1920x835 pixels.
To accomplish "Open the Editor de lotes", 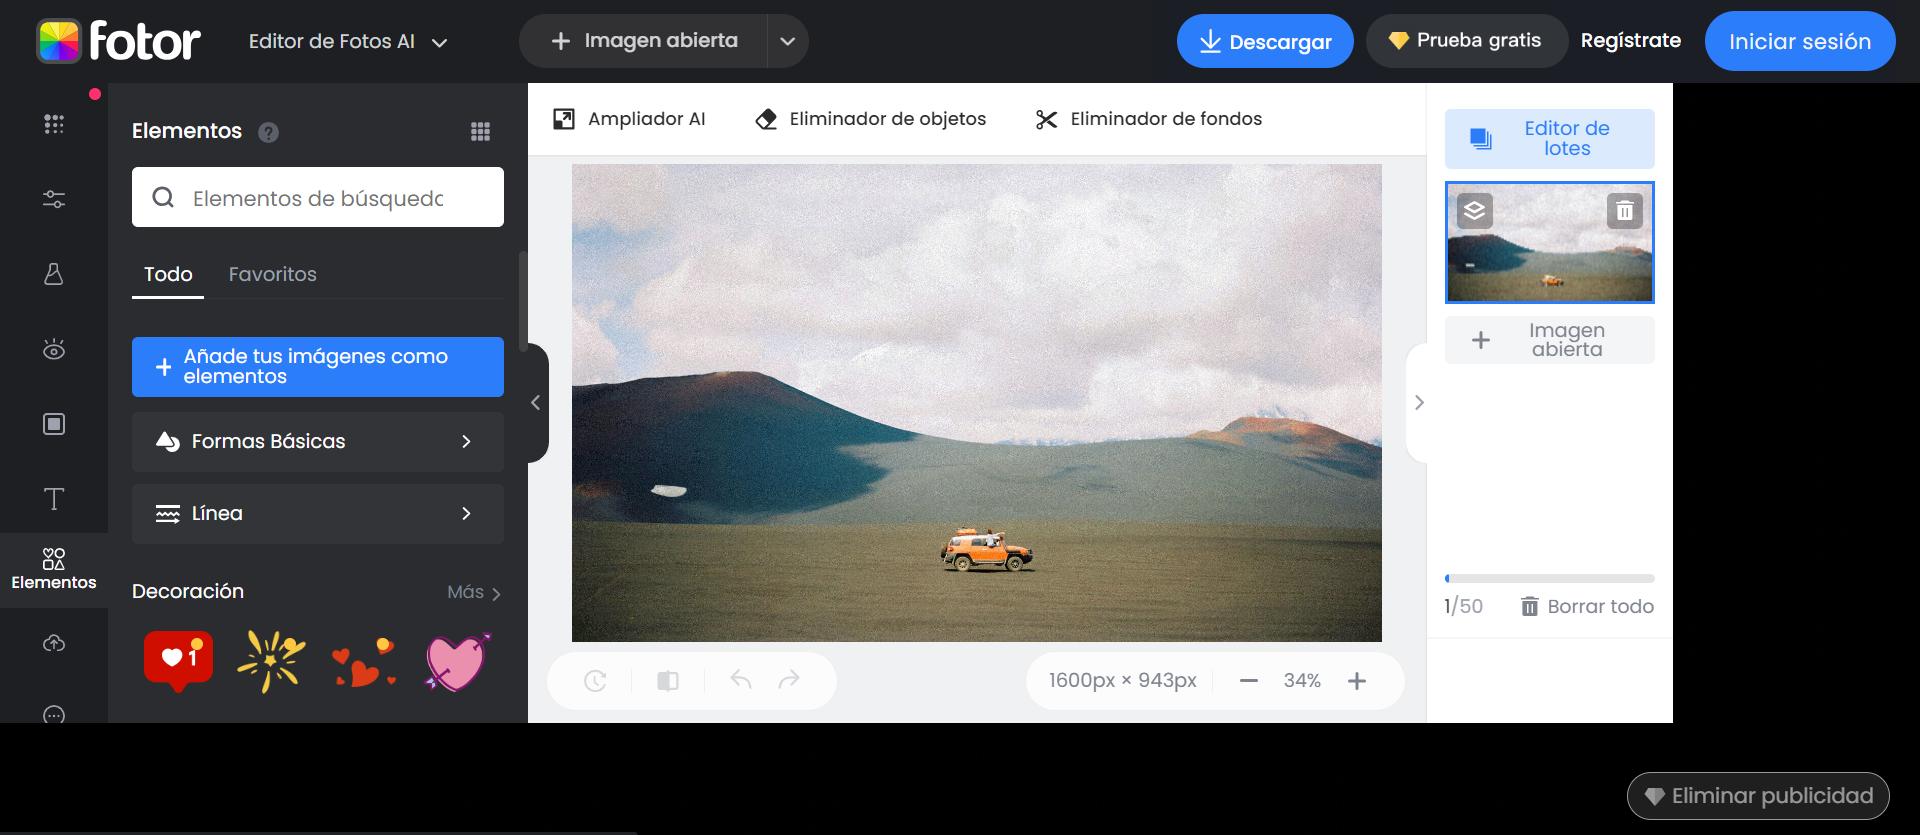I will (1550, 139).
